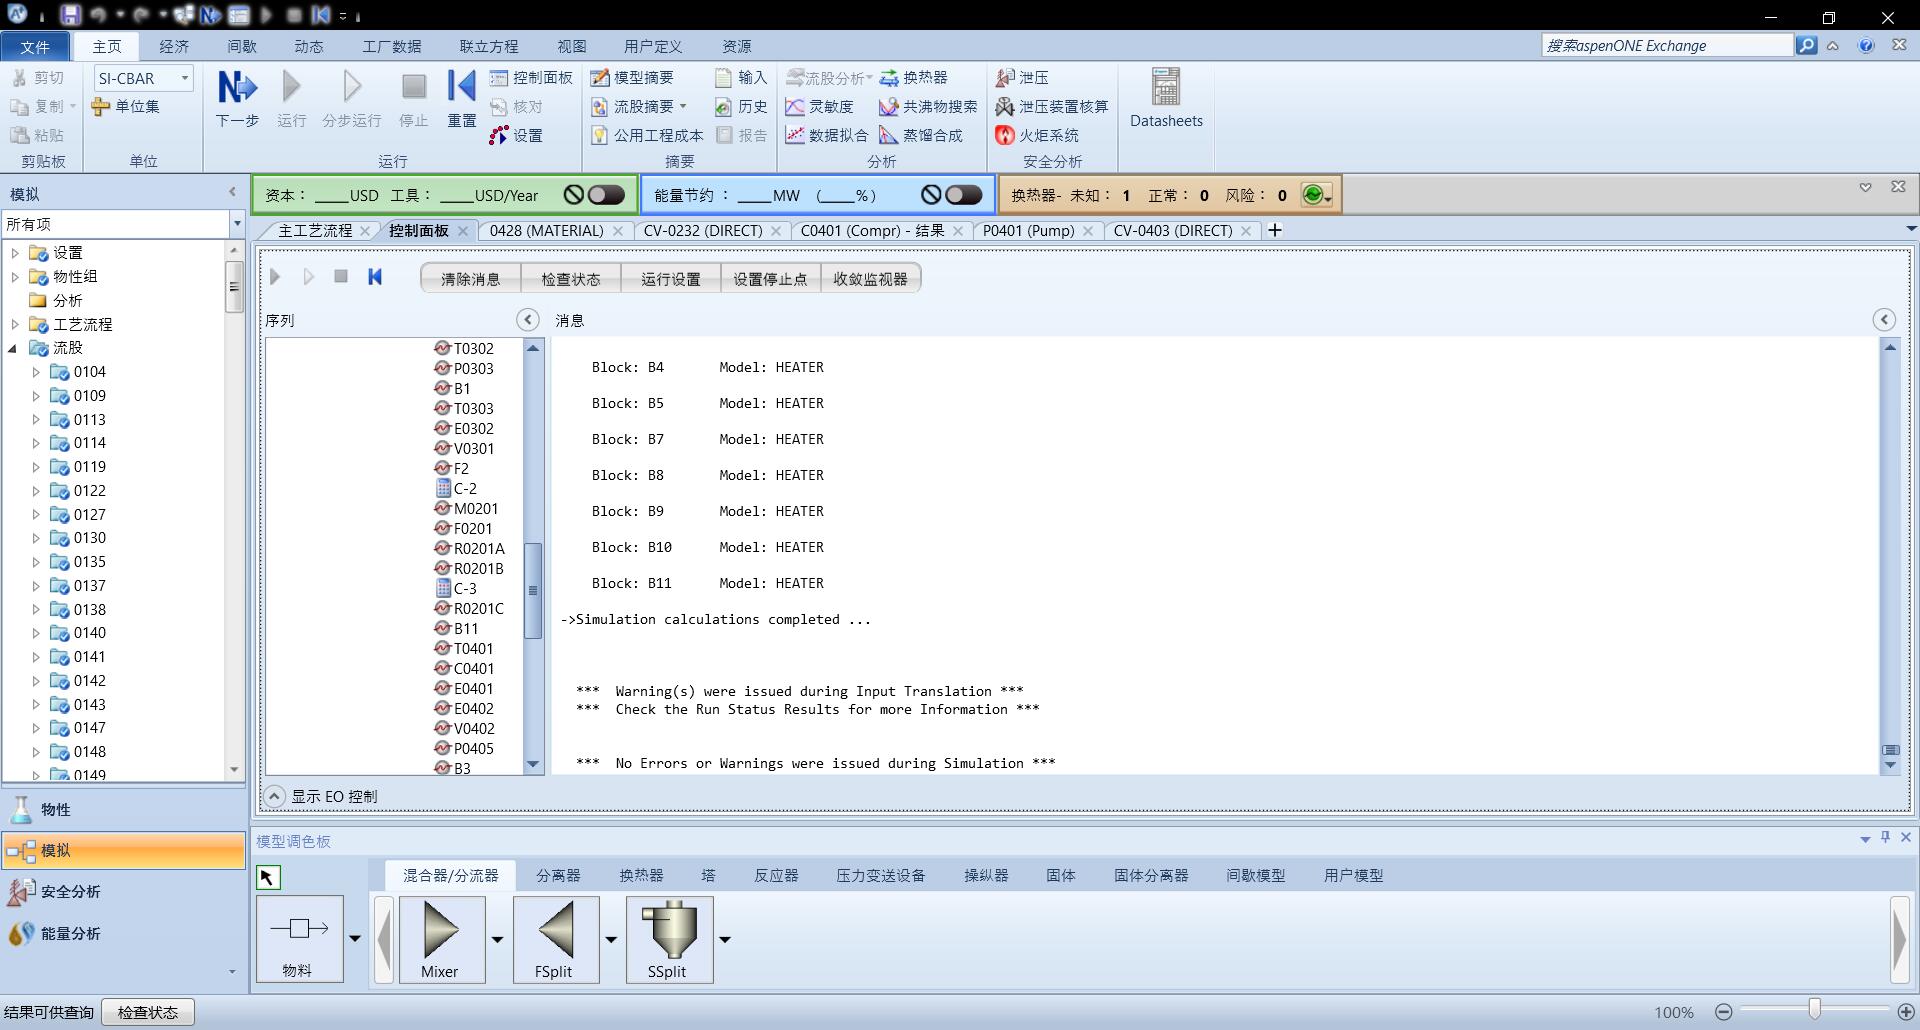
Task: Open the 安全分析 navigation pane
Action: tap(123, 891)
